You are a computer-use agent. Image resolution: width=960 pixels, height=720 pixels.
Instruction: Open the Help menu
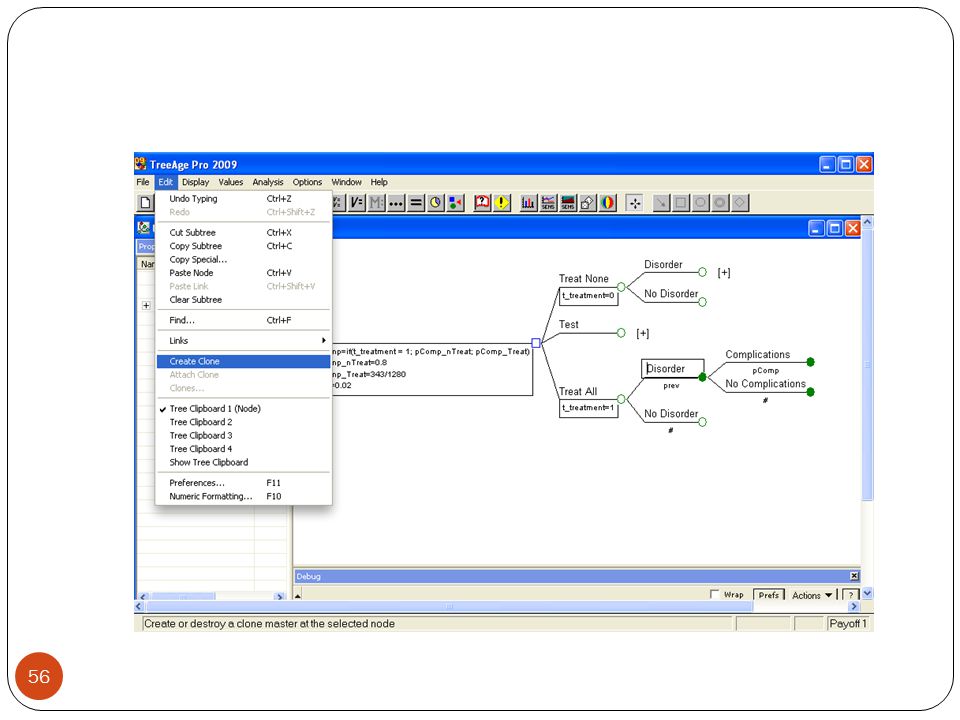(379, 182)
